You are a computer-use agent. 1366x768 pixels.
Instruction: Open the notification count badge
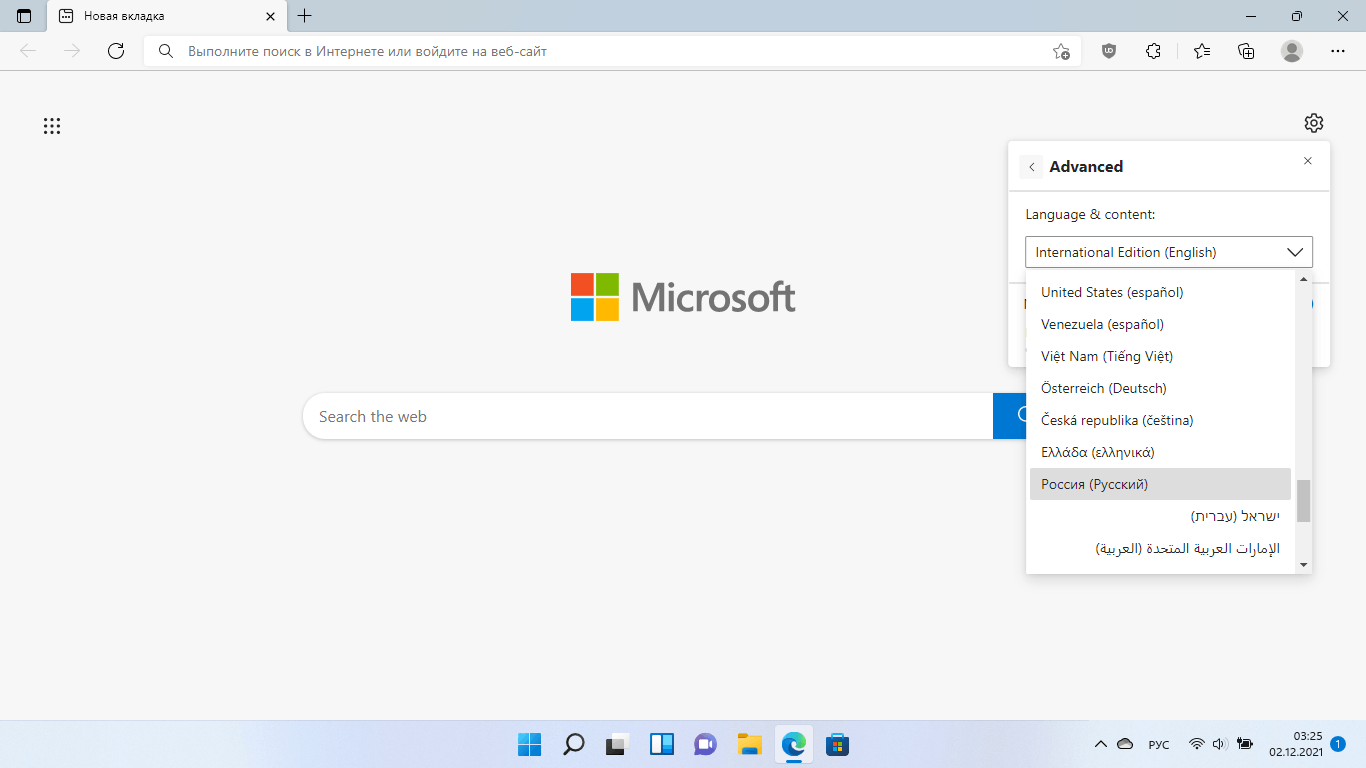1338,743
